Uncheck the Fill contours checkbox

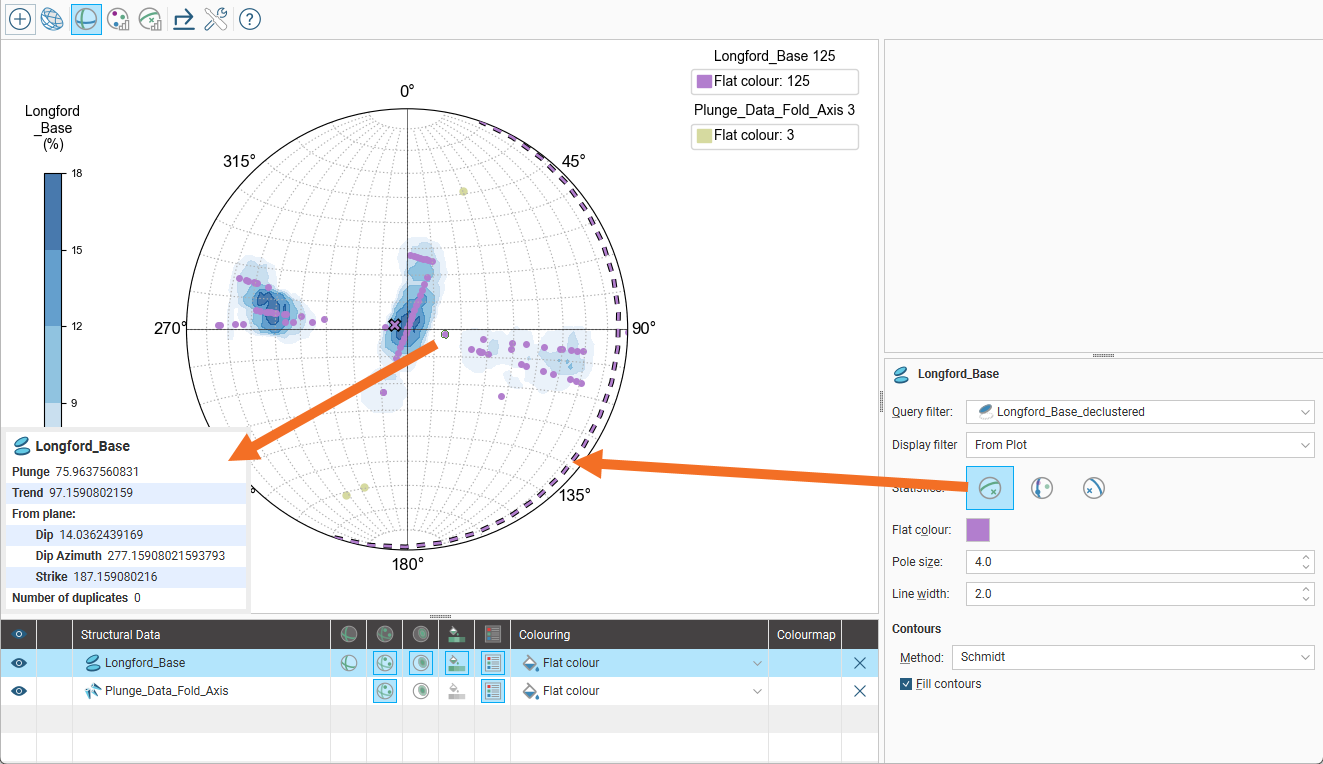[906, 684]
